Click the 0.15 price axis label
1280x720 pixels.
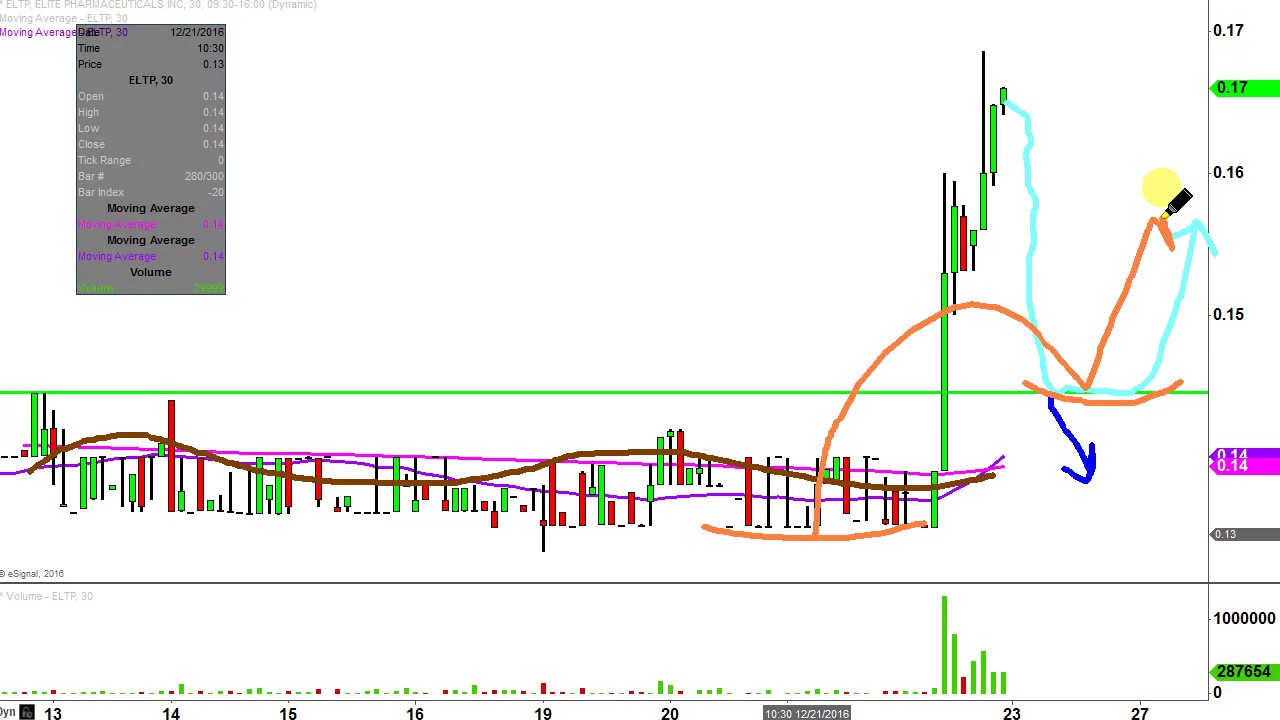click(1228, 314)
